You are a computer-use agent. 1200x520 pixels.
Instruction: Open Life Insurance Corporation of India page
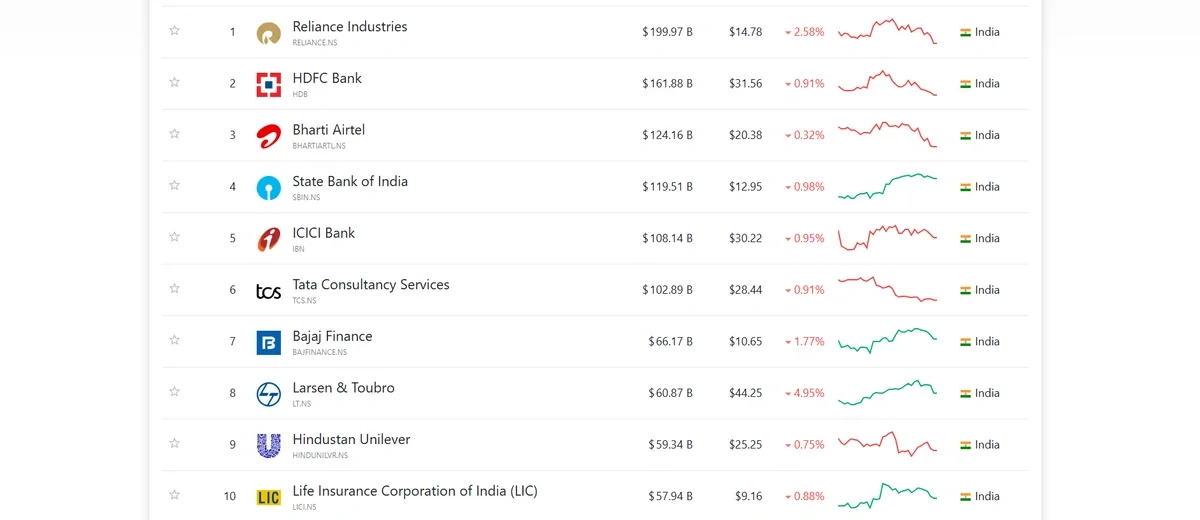point(414,491)
